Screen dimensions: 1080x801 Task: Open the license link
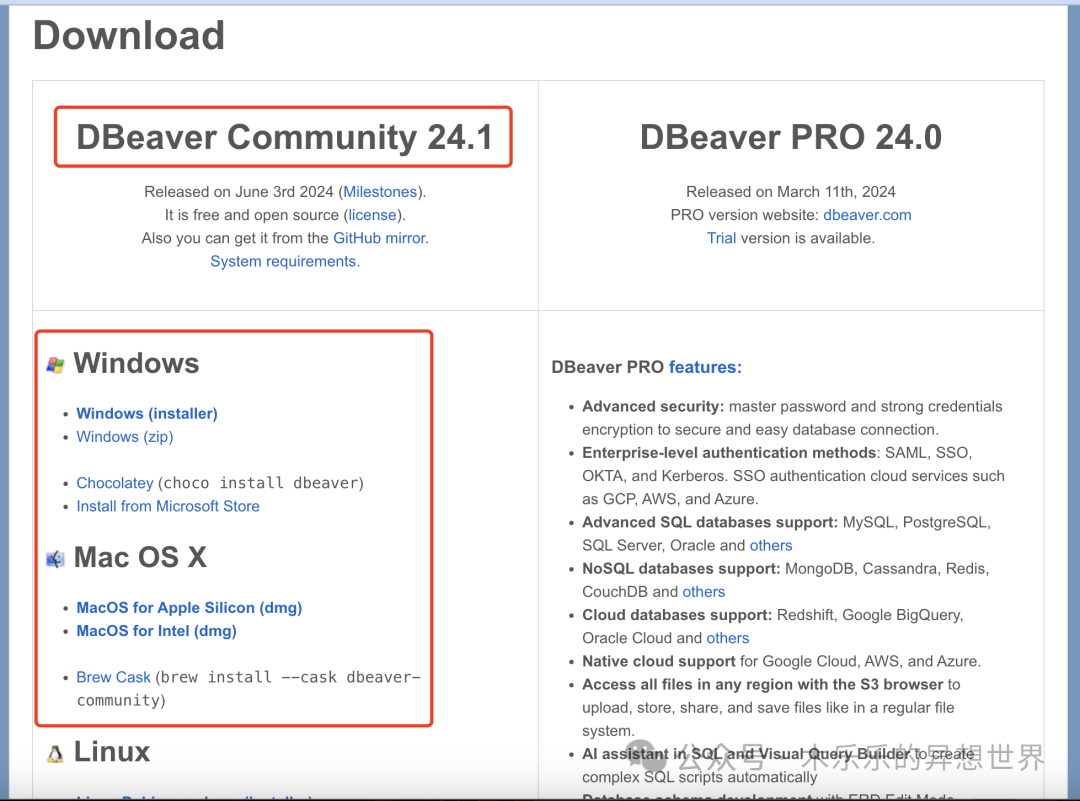pyautogui.click(x=372, y=215)
